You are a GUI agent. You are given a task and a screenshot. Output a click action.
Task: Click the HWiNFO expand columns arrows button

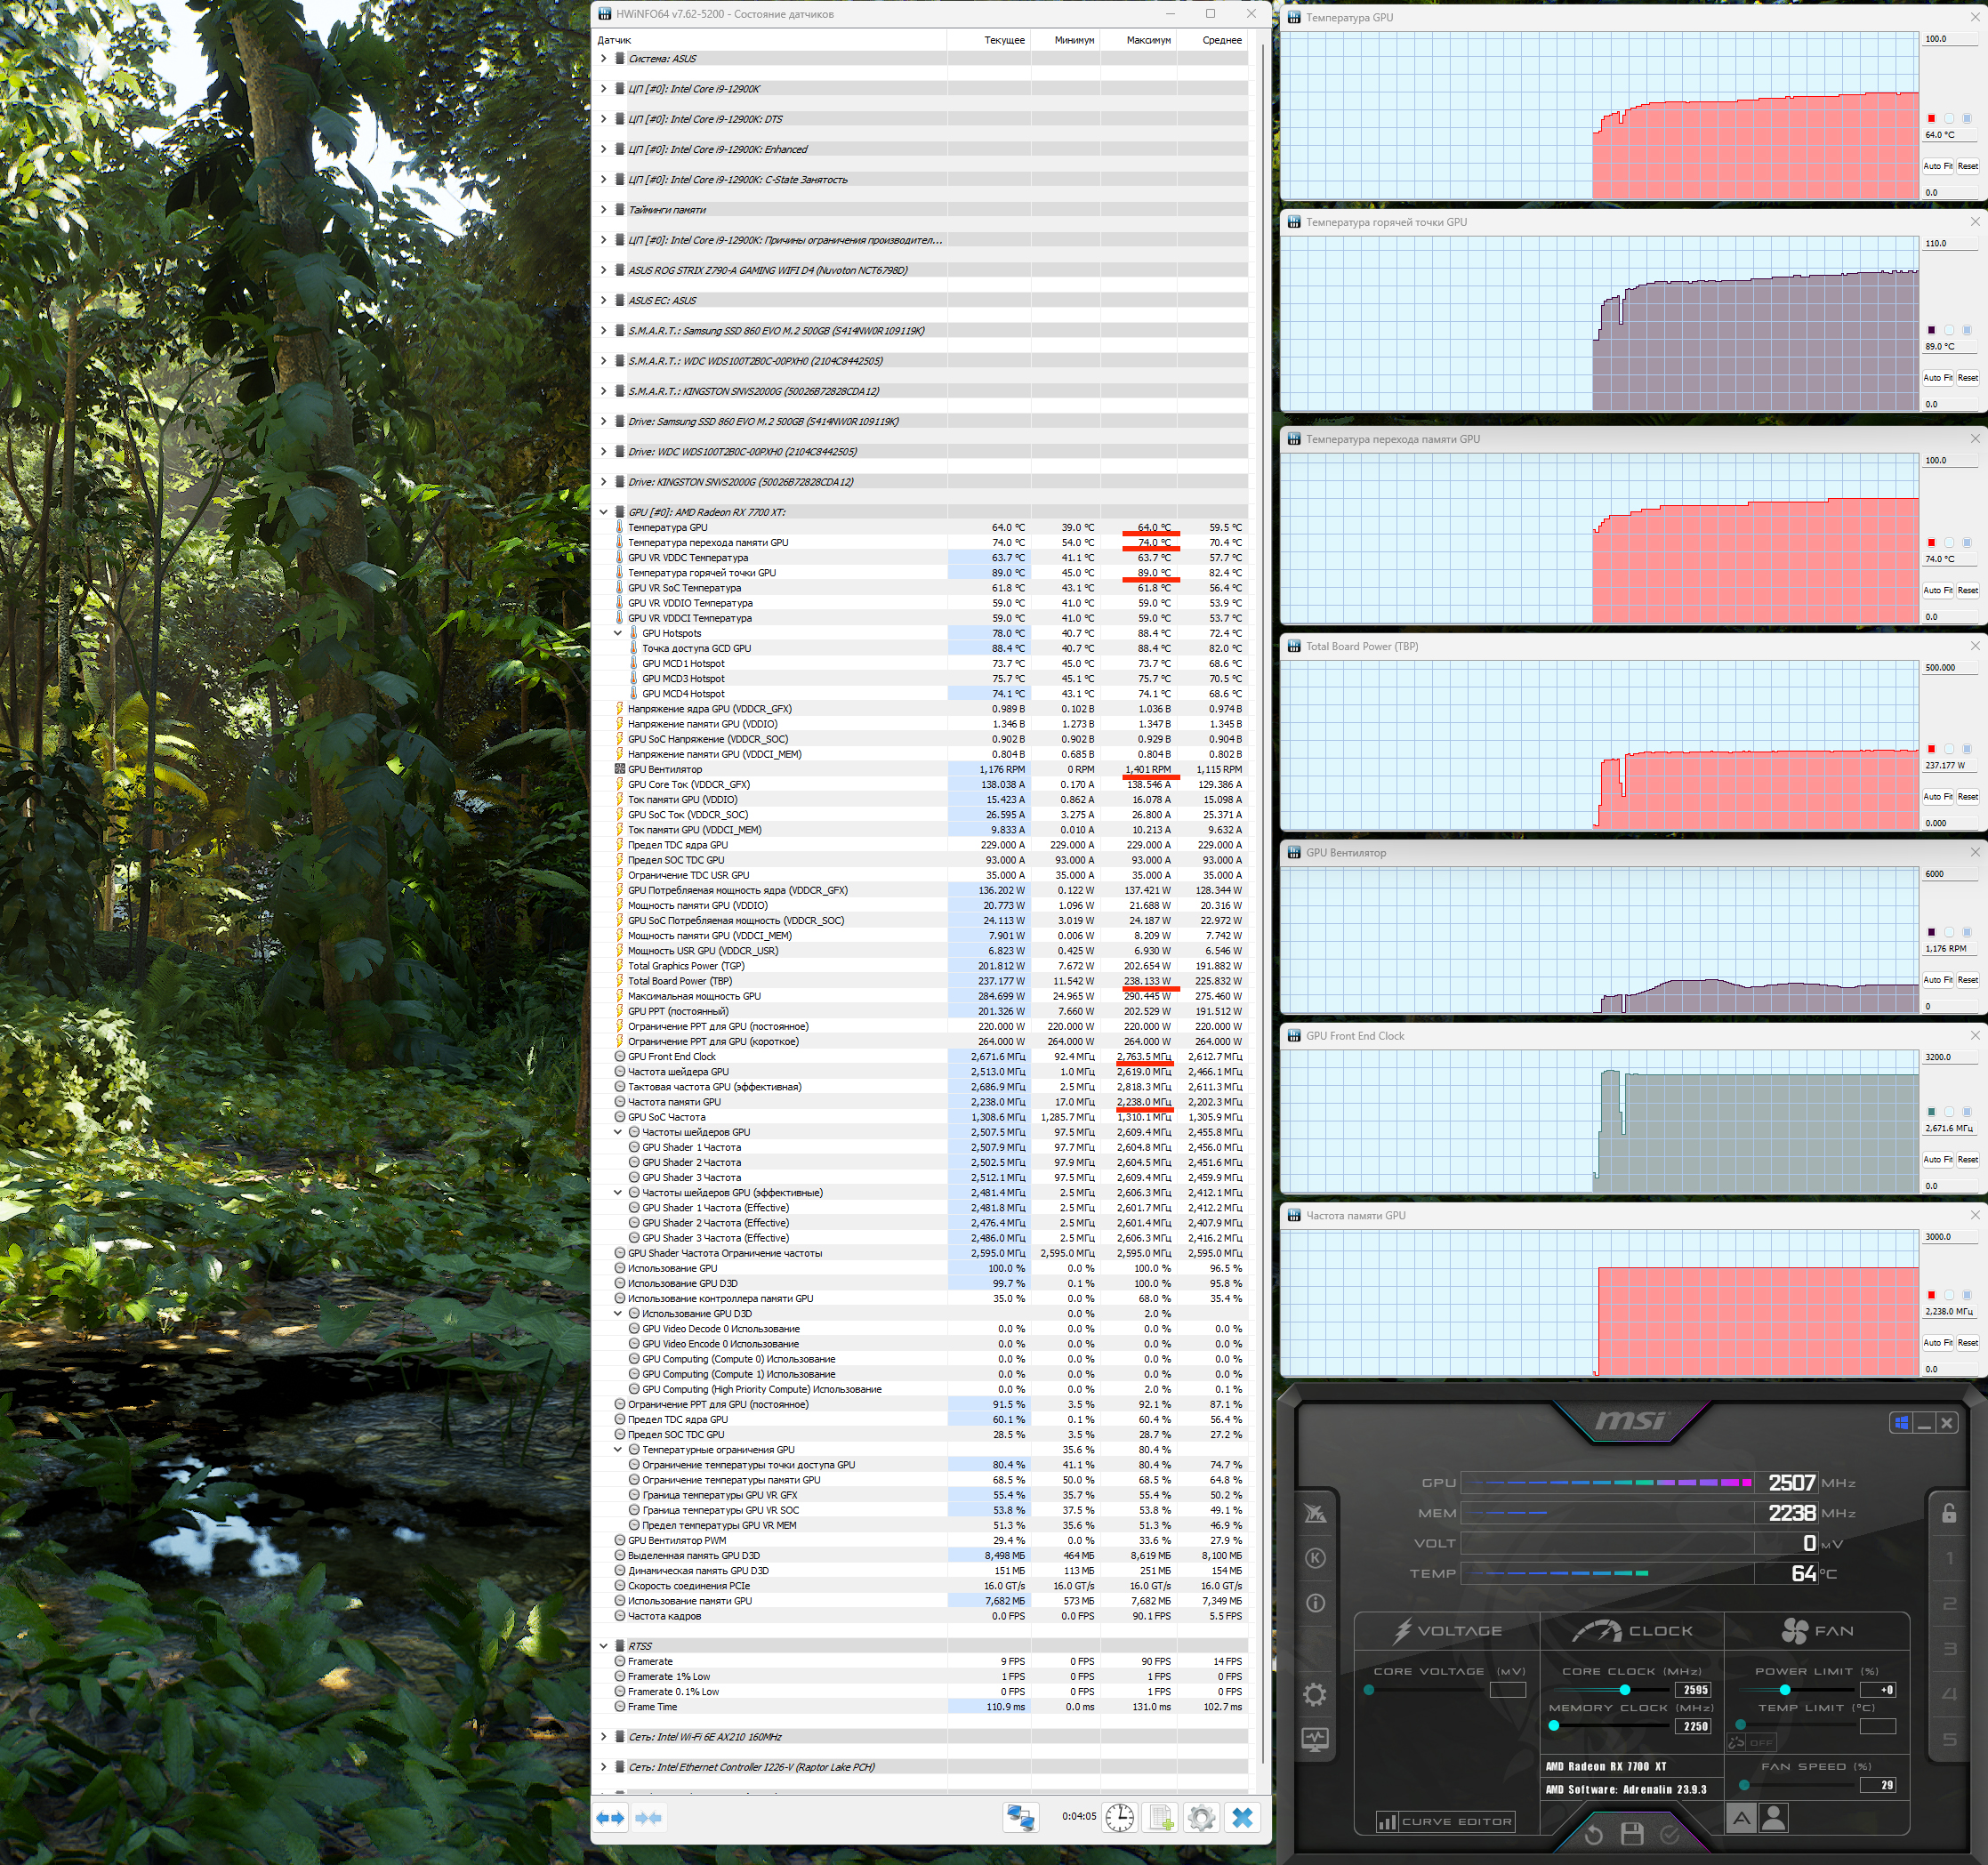[610, 1817]
